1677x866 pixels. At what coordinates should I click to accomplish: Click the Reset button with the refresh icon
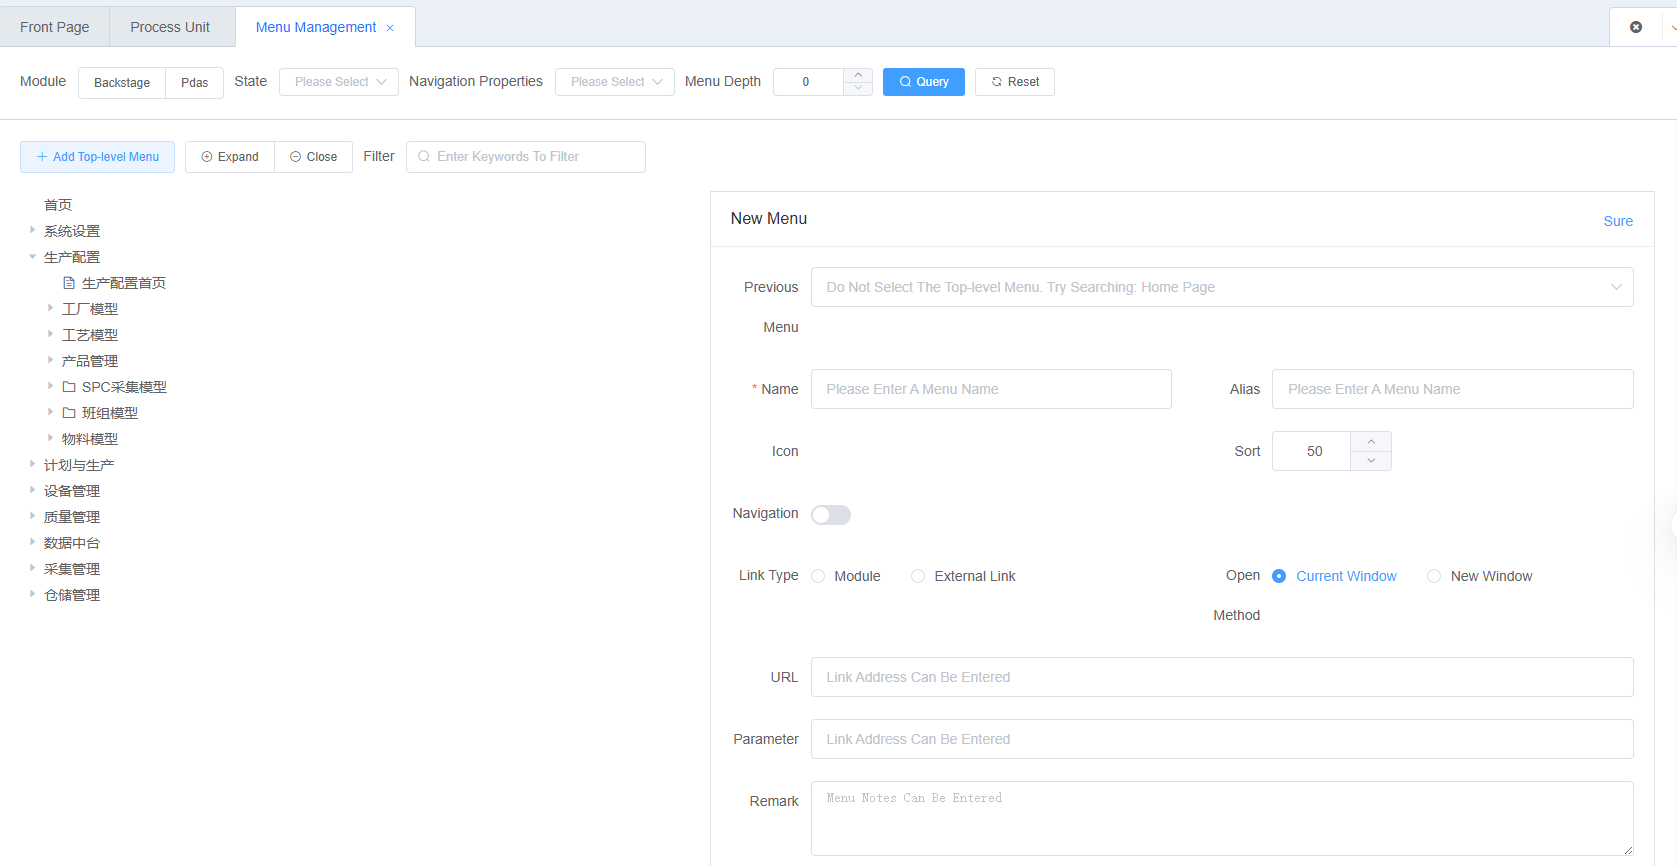pyautogui.click(x=1014, y=82)
